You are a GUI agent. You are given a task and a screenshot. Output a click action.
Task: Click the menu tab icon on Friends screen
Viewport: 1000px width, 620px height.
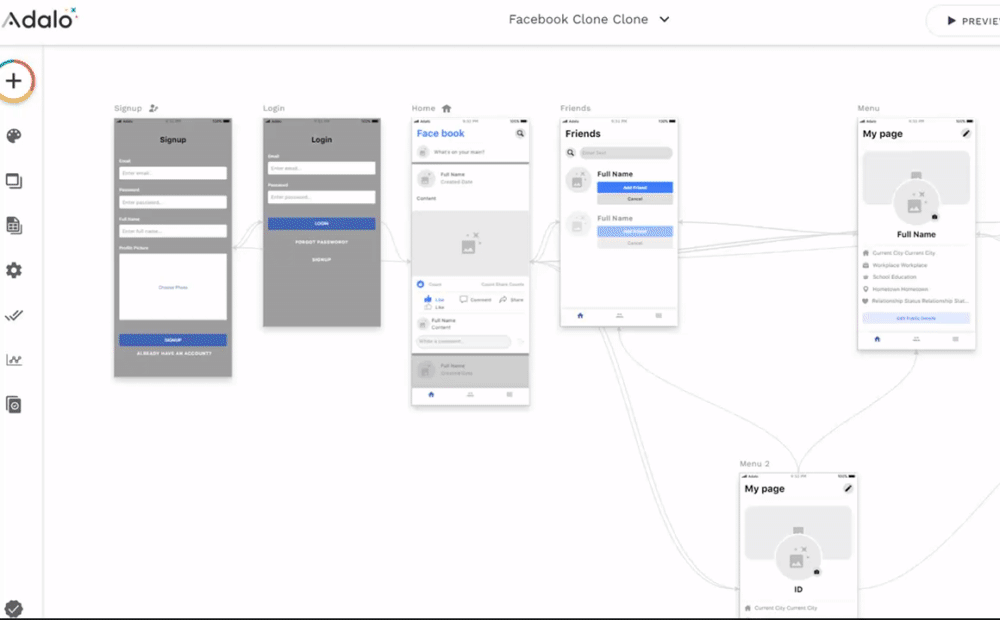click(x=658, y=315)
